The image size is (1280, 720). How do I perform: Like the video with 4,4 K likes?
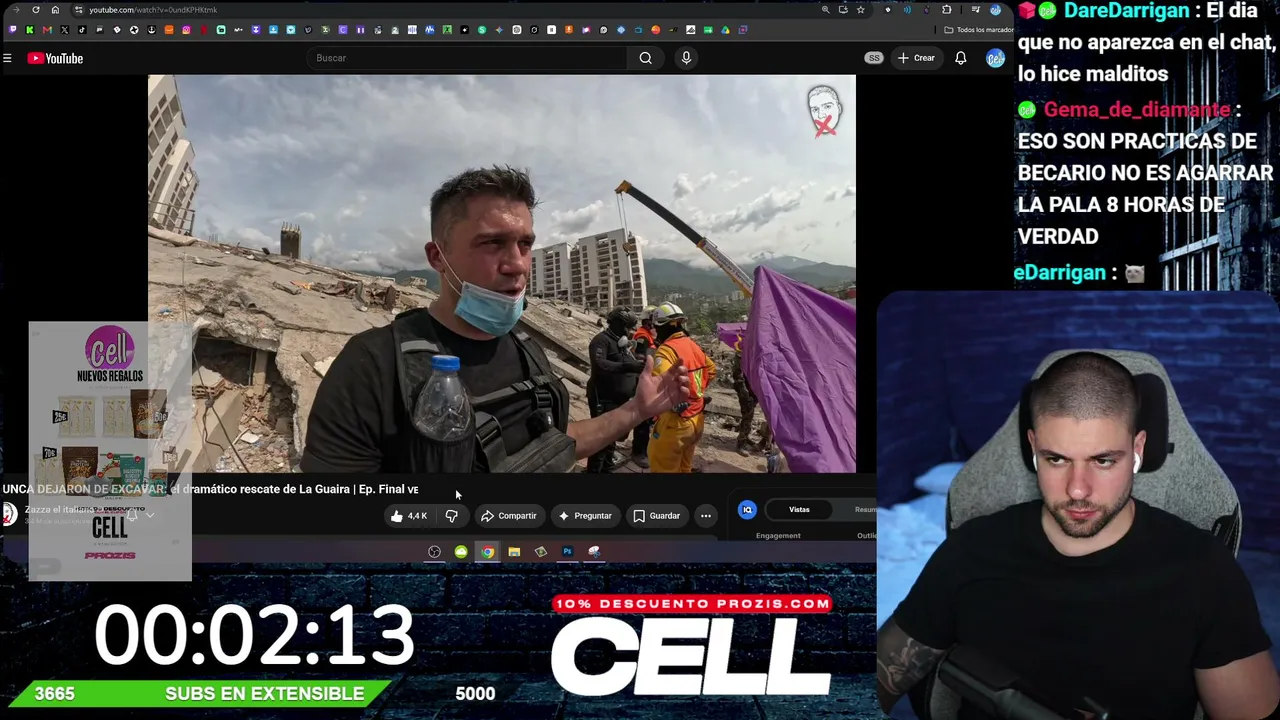409,516
